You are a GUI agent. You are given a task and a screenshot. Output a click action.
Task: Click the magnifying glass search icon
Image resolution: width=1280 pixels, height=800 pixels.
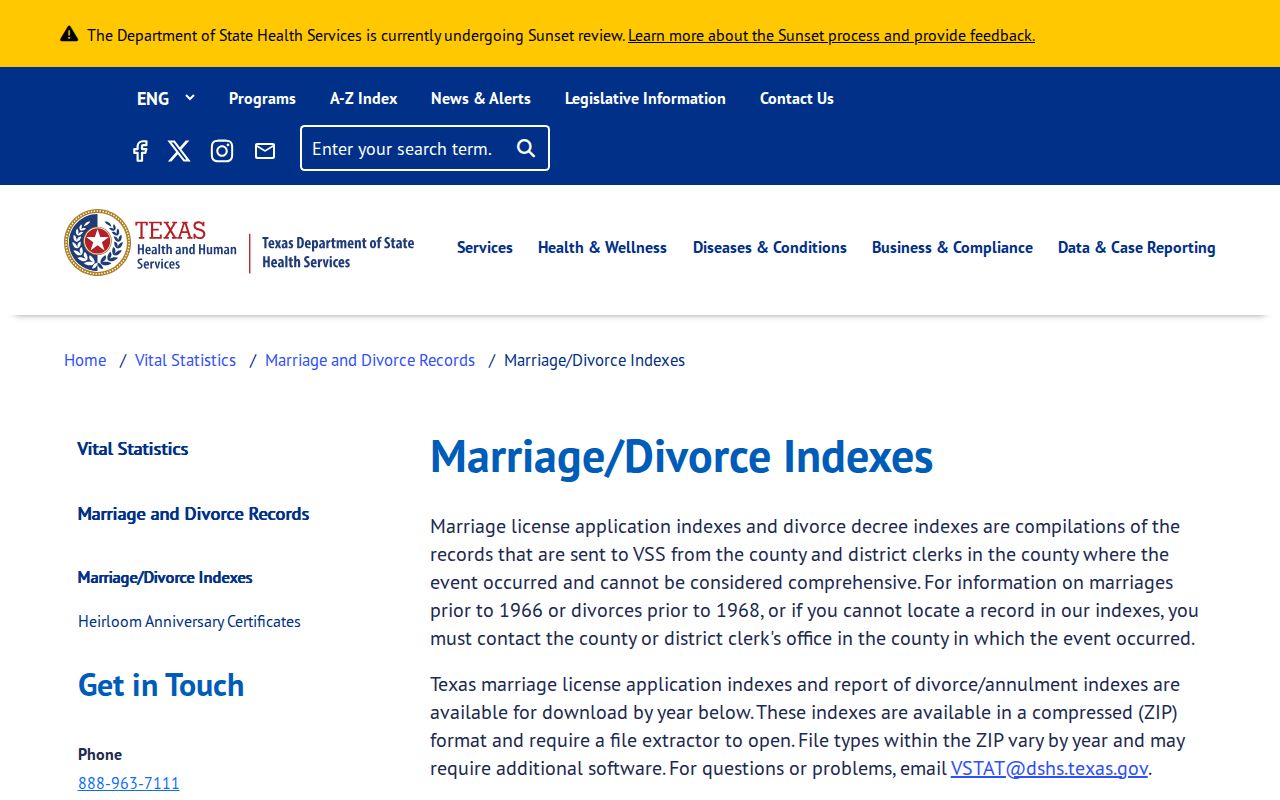pos(526,148)
